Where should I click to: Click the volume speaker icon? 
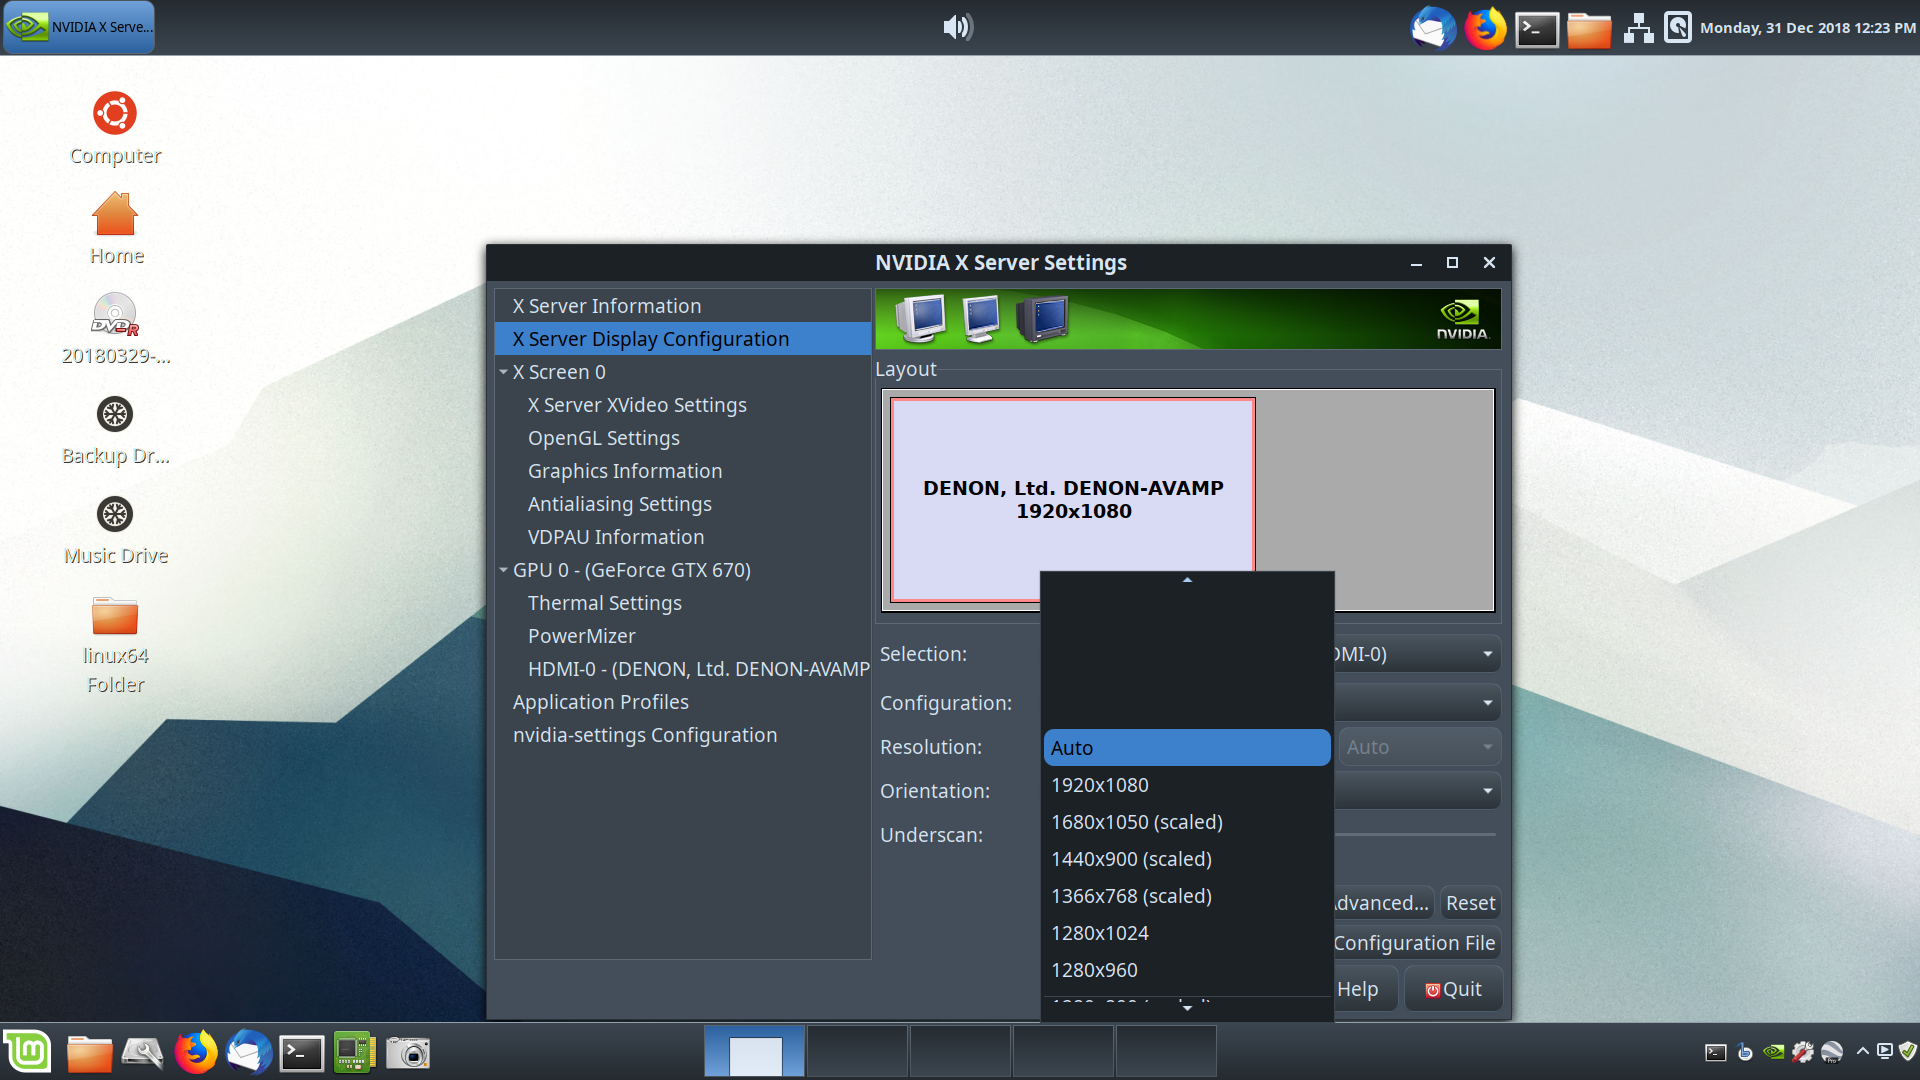[958, 27]
